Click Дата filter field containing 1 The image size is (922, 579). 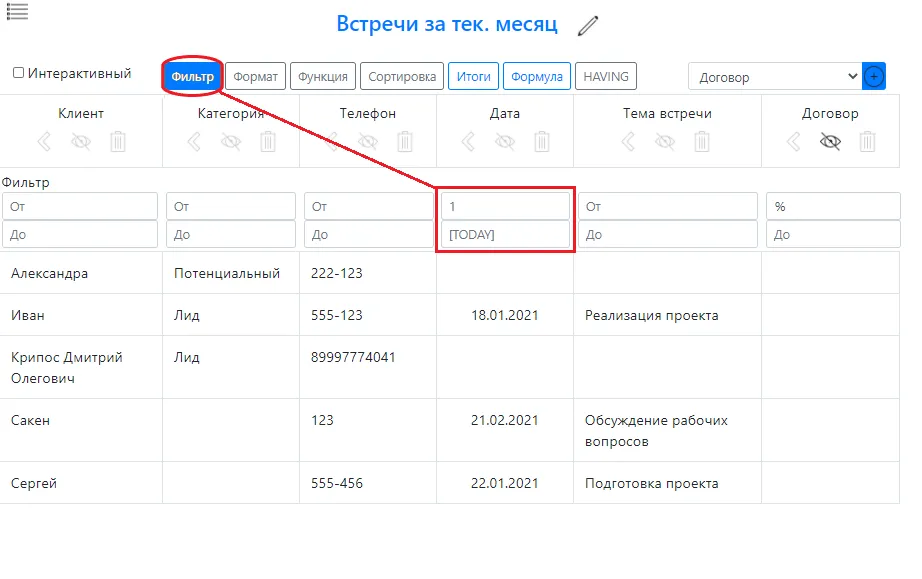click(505, 206)
